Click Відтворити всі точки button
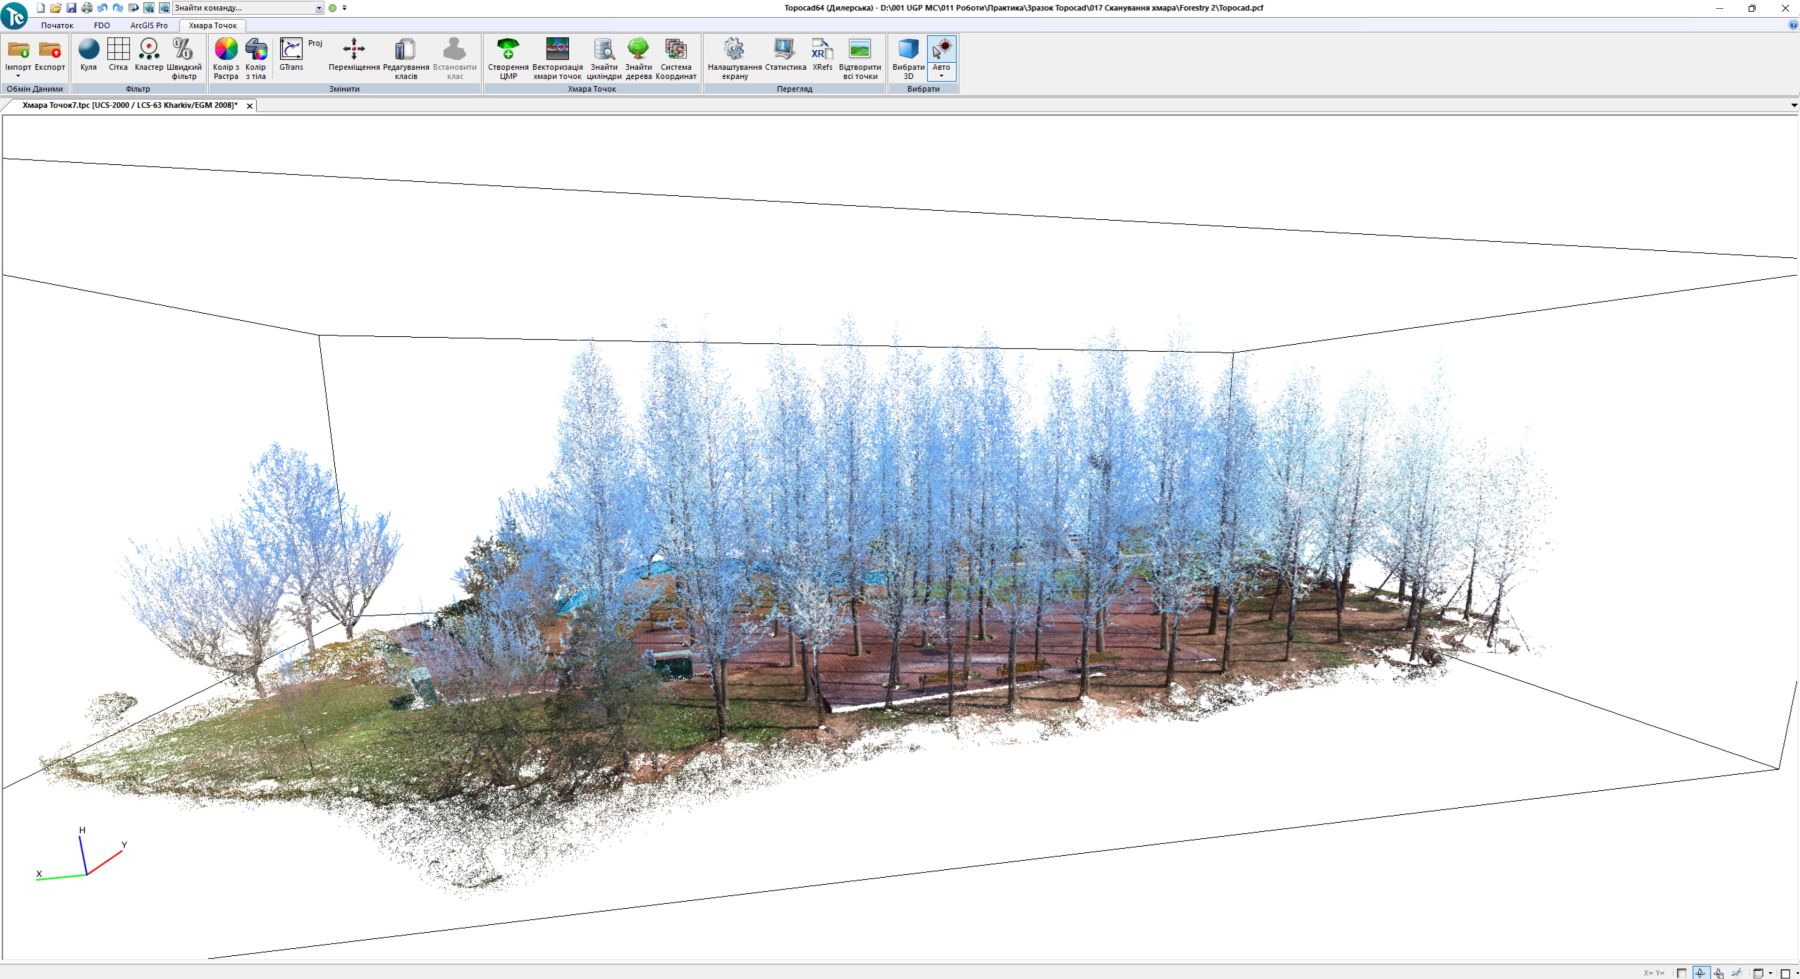Viewport: 1800px width, 979px height. click(860, 57)
